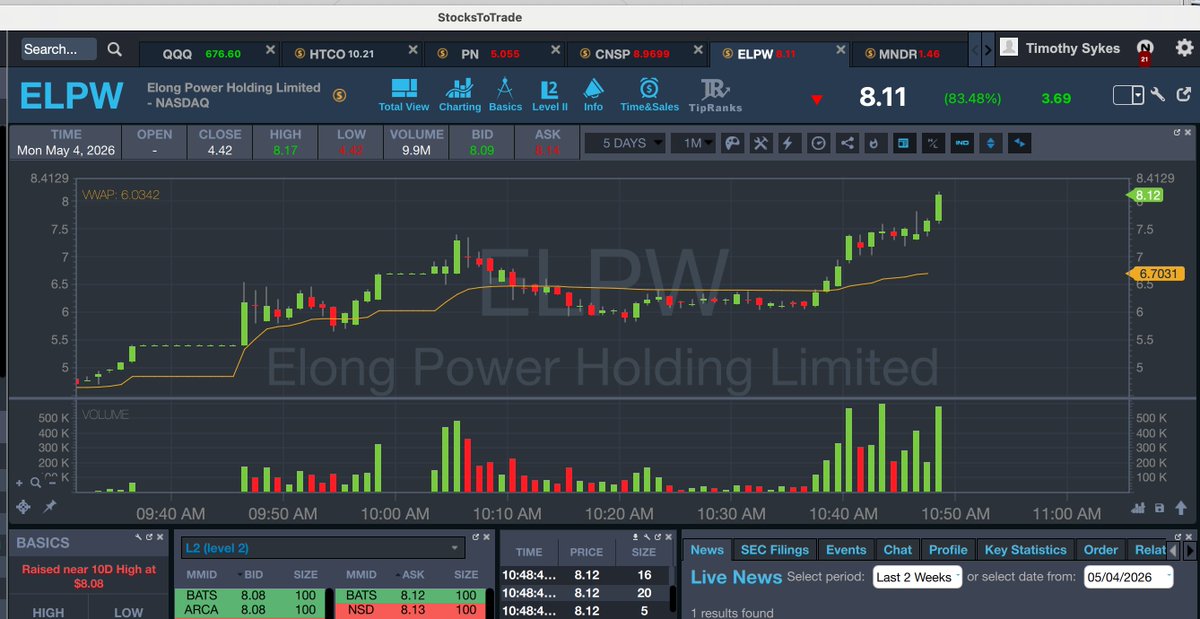Toggle the percent scale button
The width and height of the screenshot is (1200, 619).
pos(932,143)
